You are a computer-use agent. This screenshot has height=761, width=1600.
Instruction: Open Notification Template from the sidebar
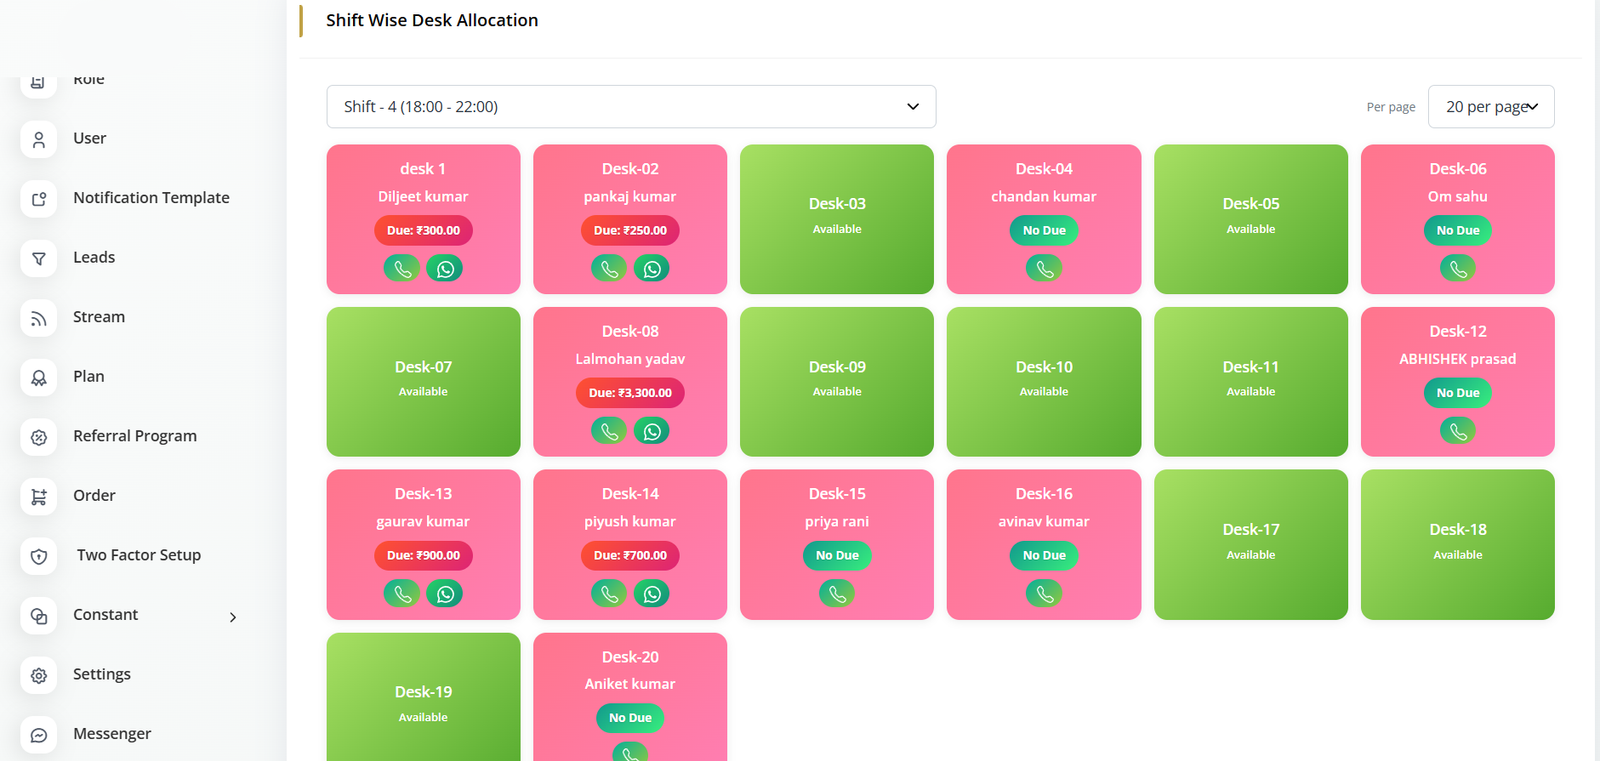pyautogui.click(x=151, y=198)
